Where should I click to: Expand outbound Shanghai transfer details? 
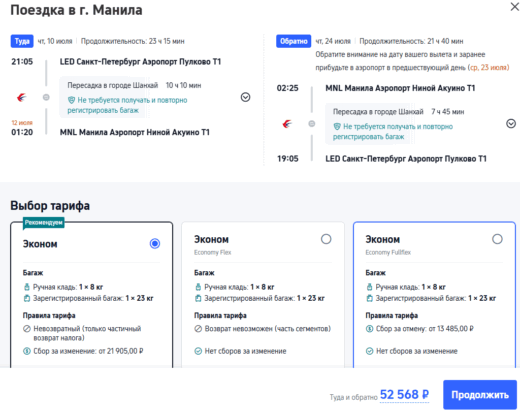click(x=246, y=97)
